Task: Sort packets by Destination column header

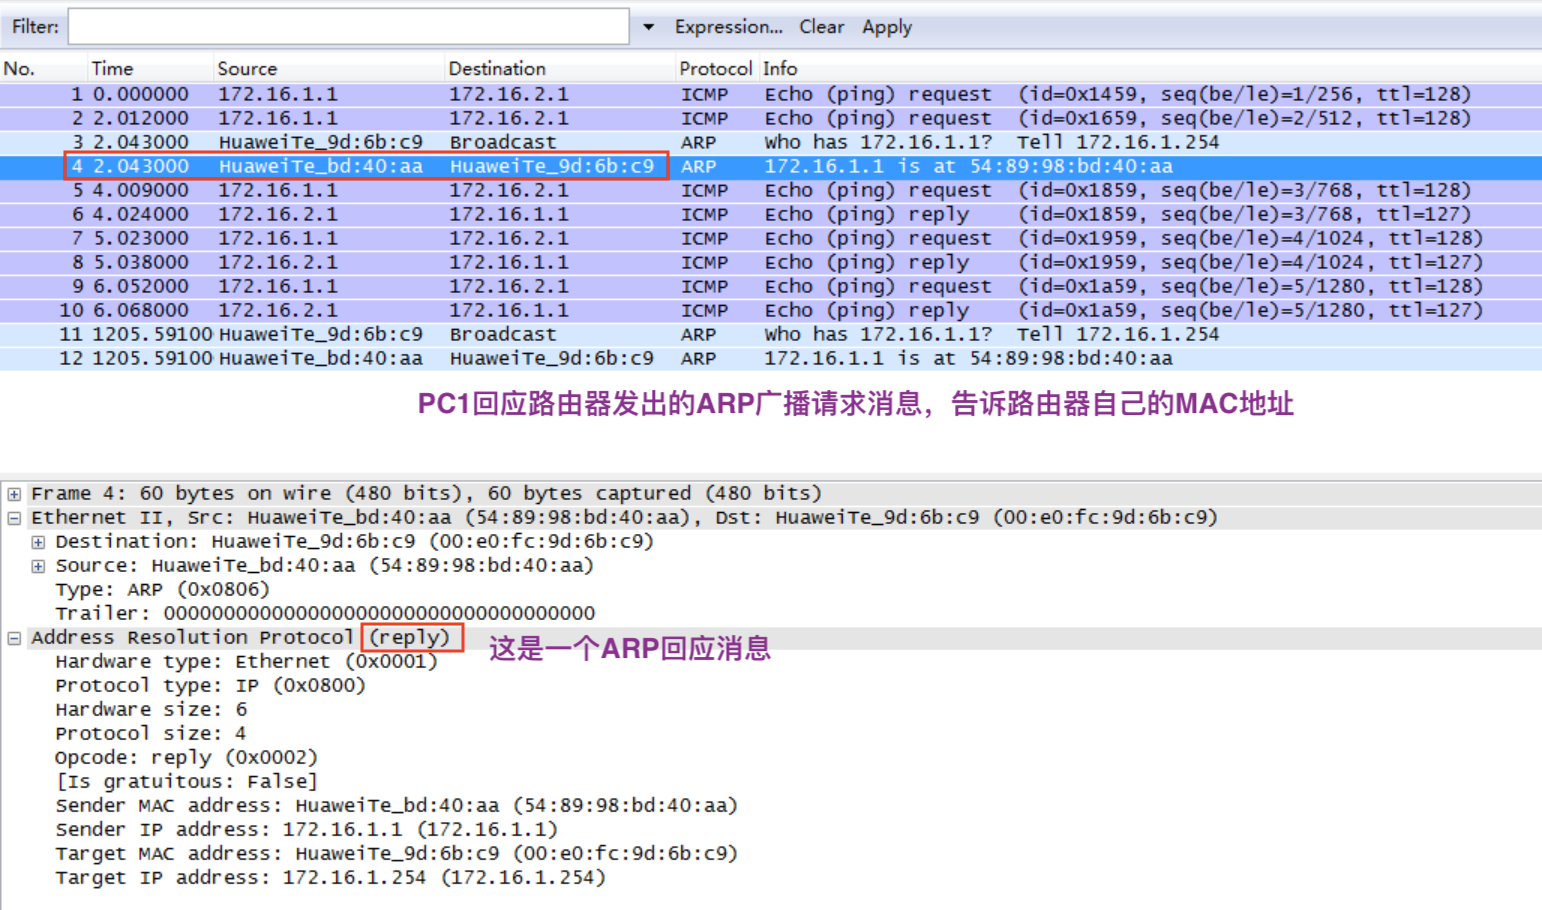Action: pos(497,69)
